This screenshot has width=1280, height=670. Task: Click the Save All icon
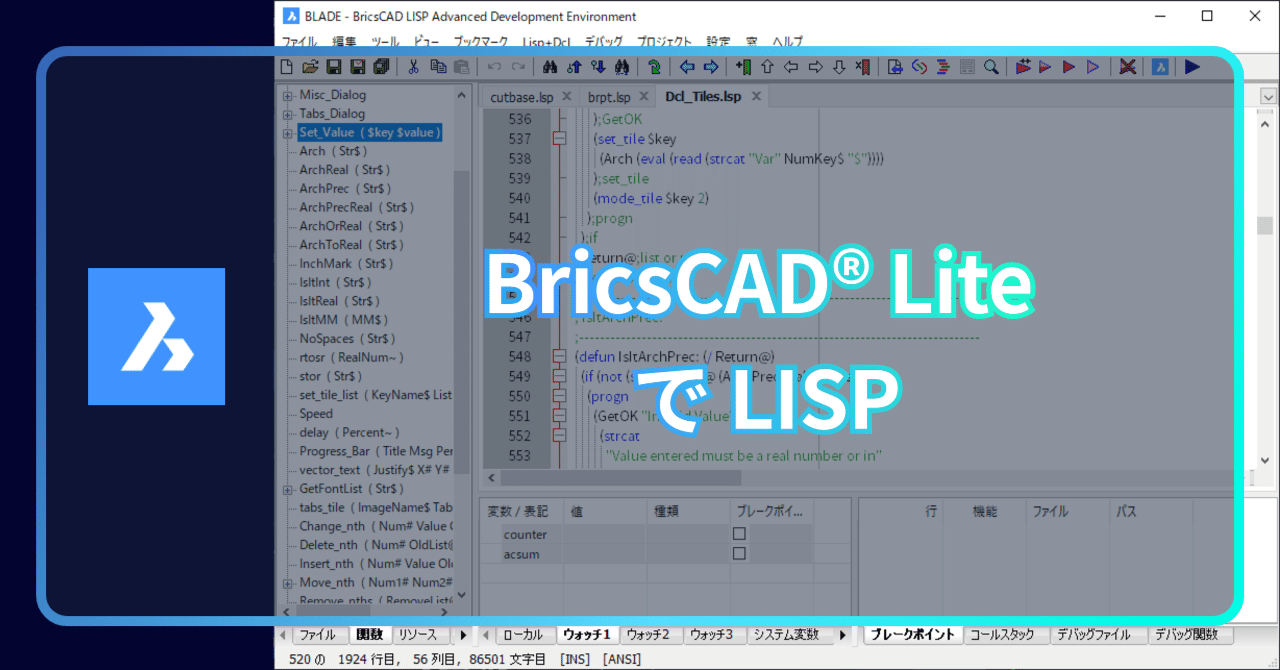tap(380, 66)
